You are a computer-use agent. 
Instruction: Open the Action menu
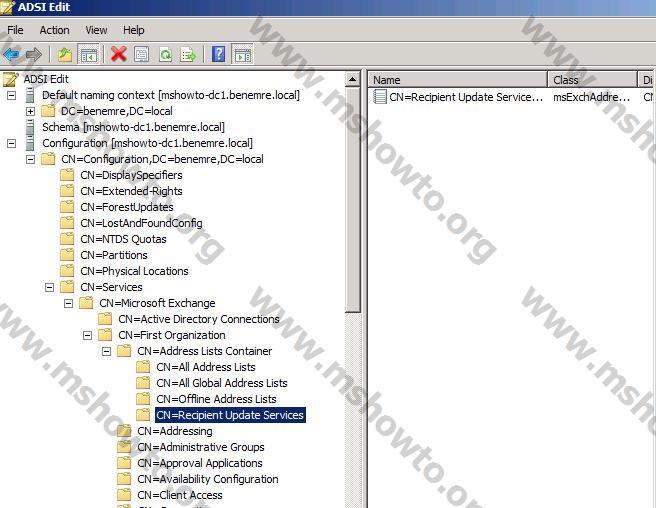point(54,30)
